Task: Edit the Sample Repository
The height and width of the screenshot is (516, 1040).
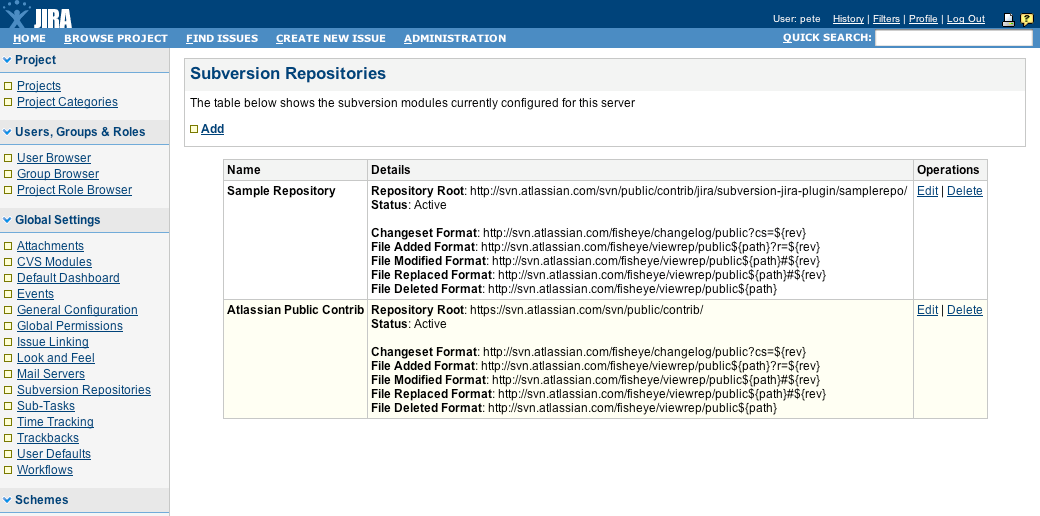Action: point(927,191)
